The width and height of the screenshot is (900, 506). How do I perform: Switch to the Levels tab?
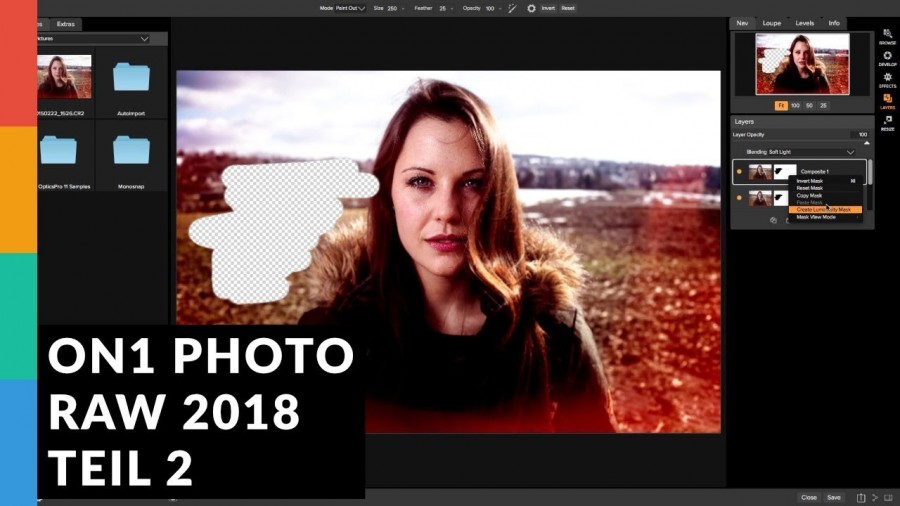(804, 23)
